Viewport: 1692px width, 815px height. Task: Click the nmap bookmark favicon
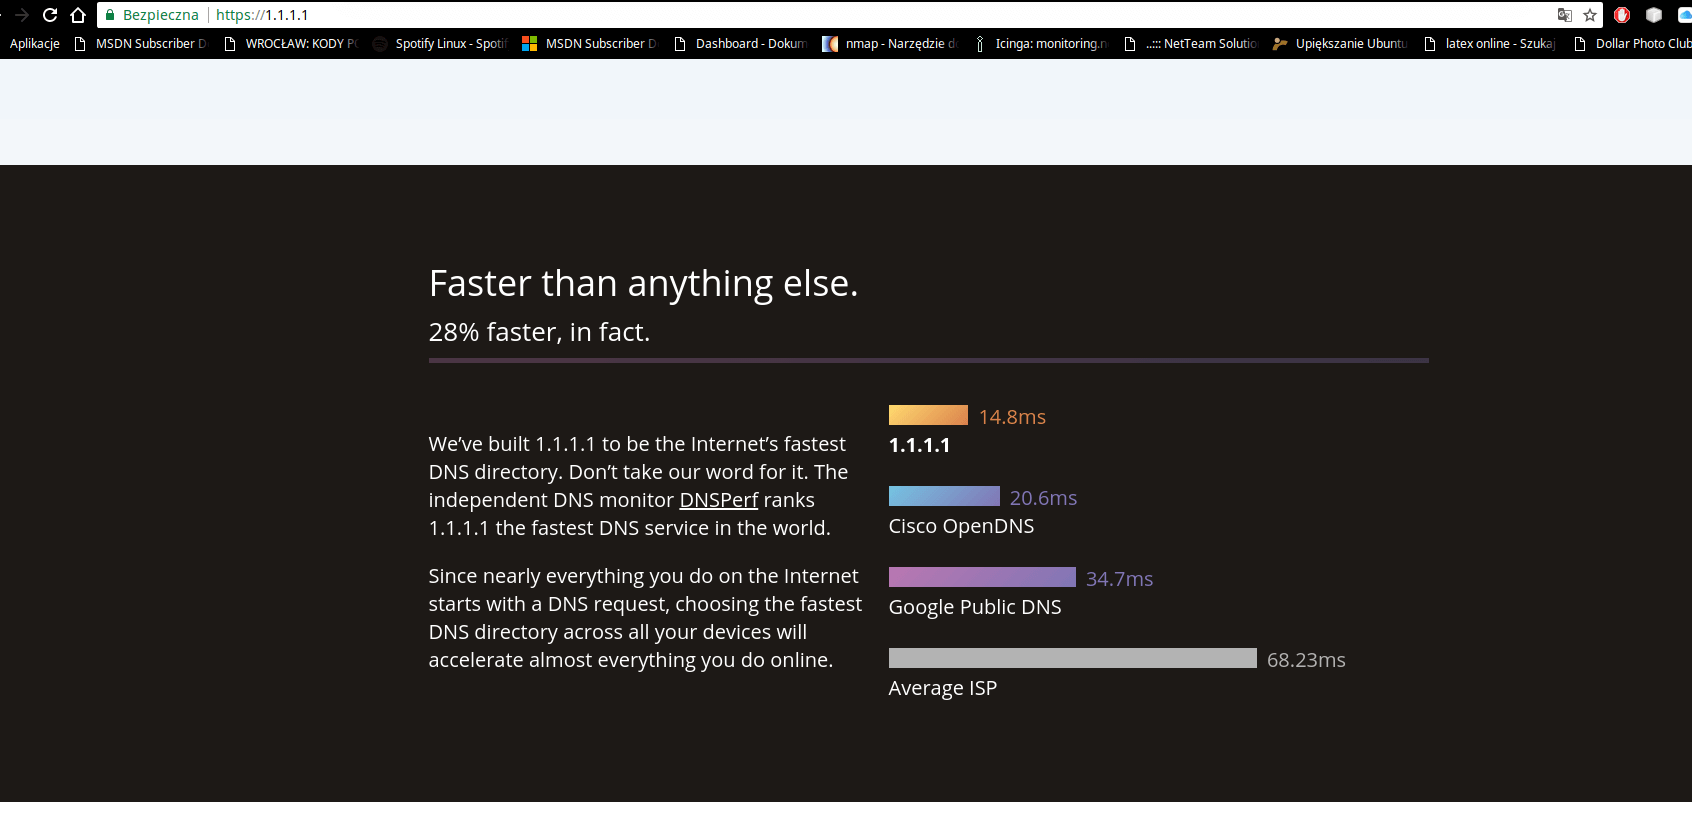(x=830, y=44)
